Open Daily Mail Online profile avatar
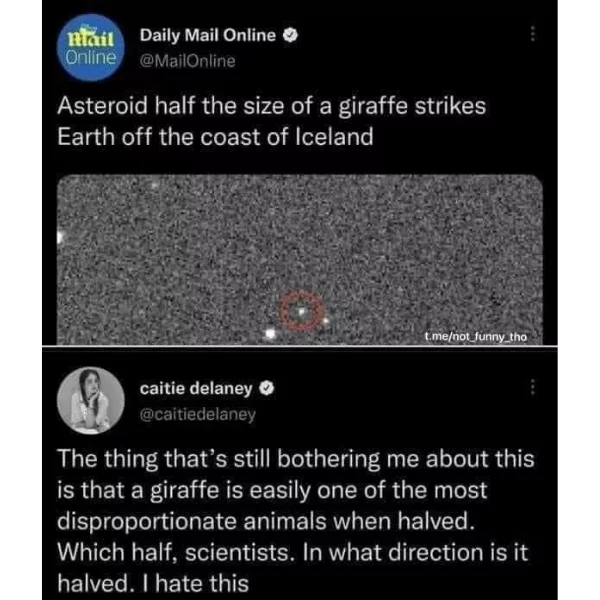Screen dimensions: 600x600 coord(91,47)
